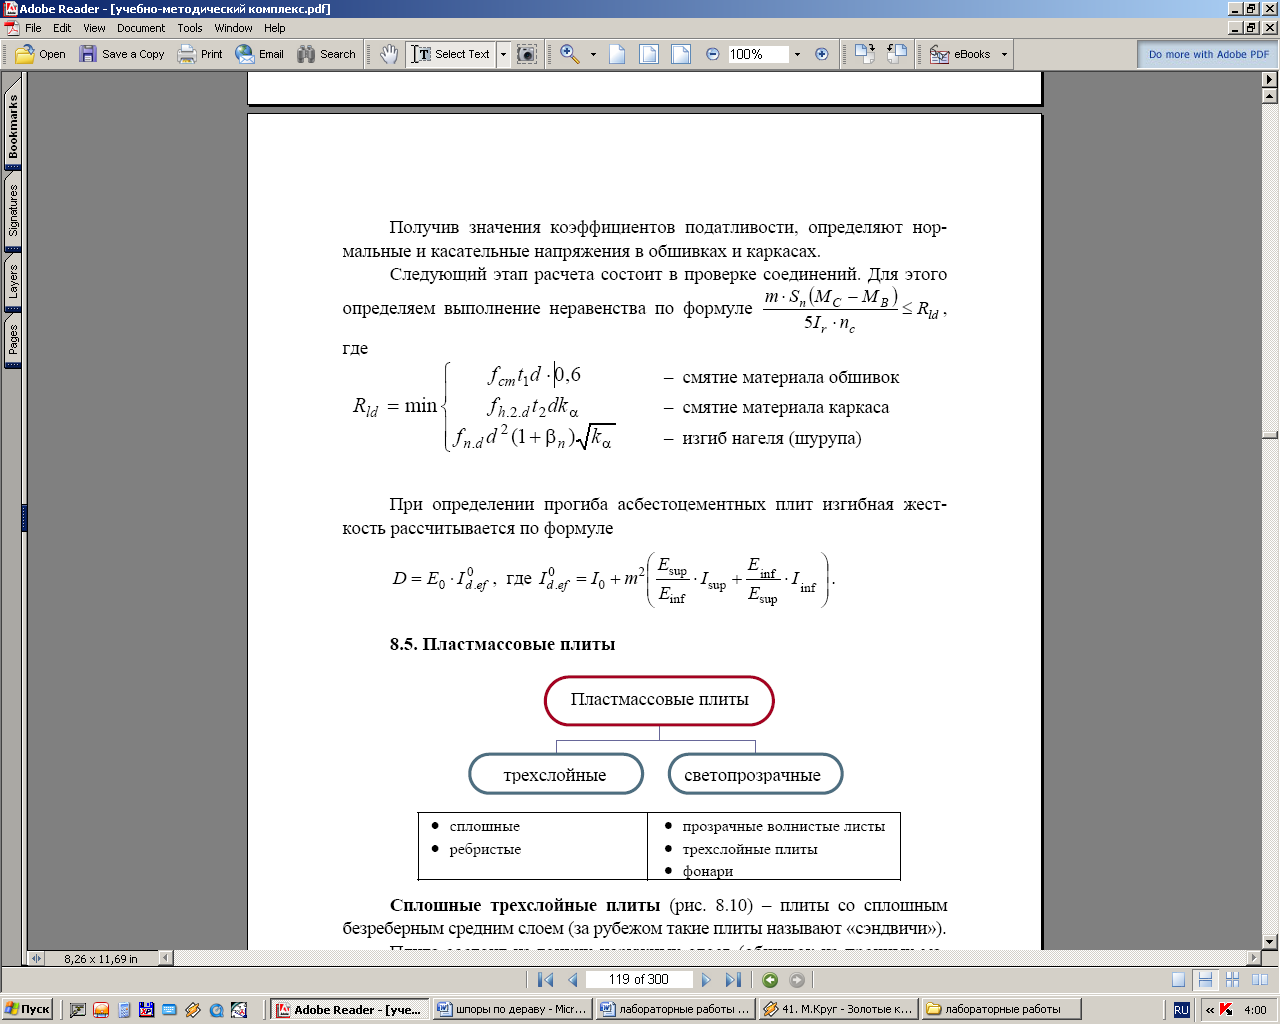Click the zoom in plus button

pyautogui.click(x=822, y=54)
